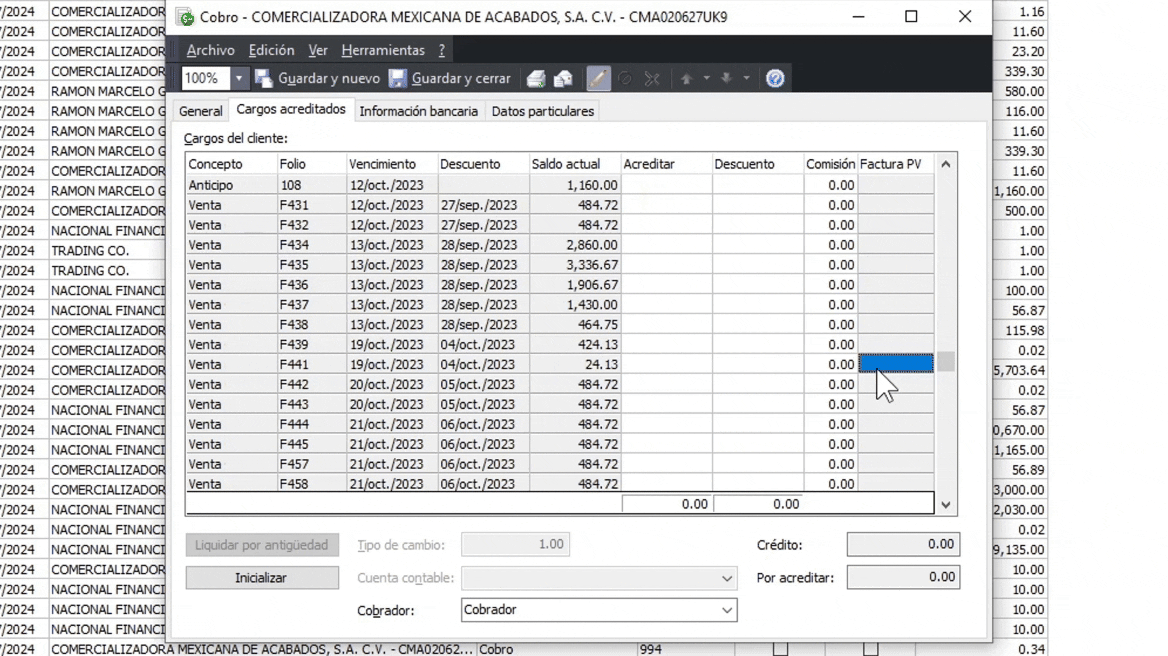
Task: Click the scissors cut icon
Action: pos(653,78)
